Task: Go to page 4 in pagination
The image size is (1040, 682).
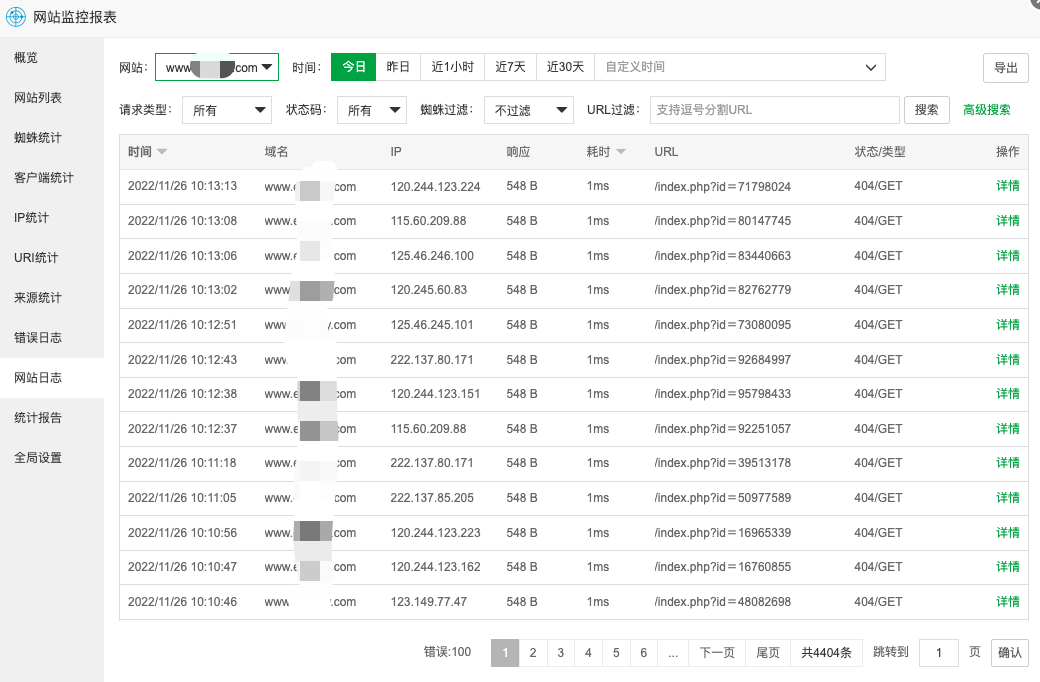Action: tap(588, 653)
